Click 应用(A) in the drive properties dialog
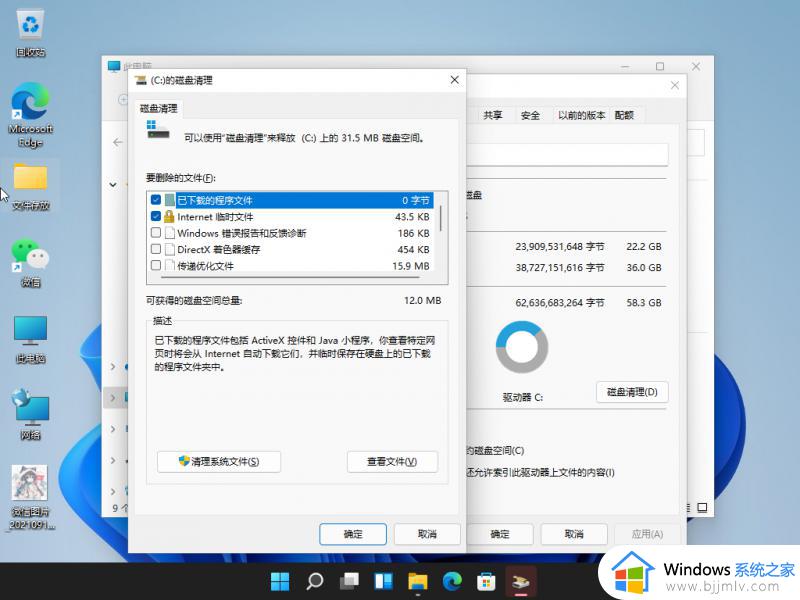 click(647, 534)
